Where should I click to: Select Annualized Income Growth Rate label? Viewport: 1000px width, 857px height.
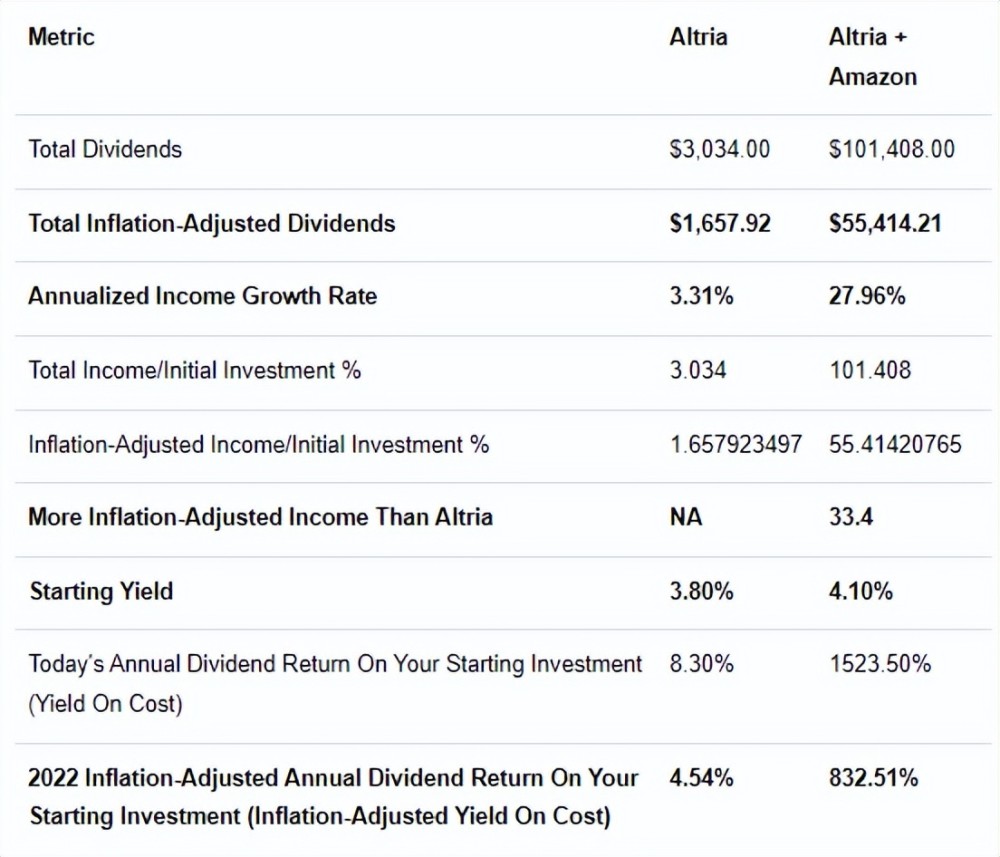202,296
